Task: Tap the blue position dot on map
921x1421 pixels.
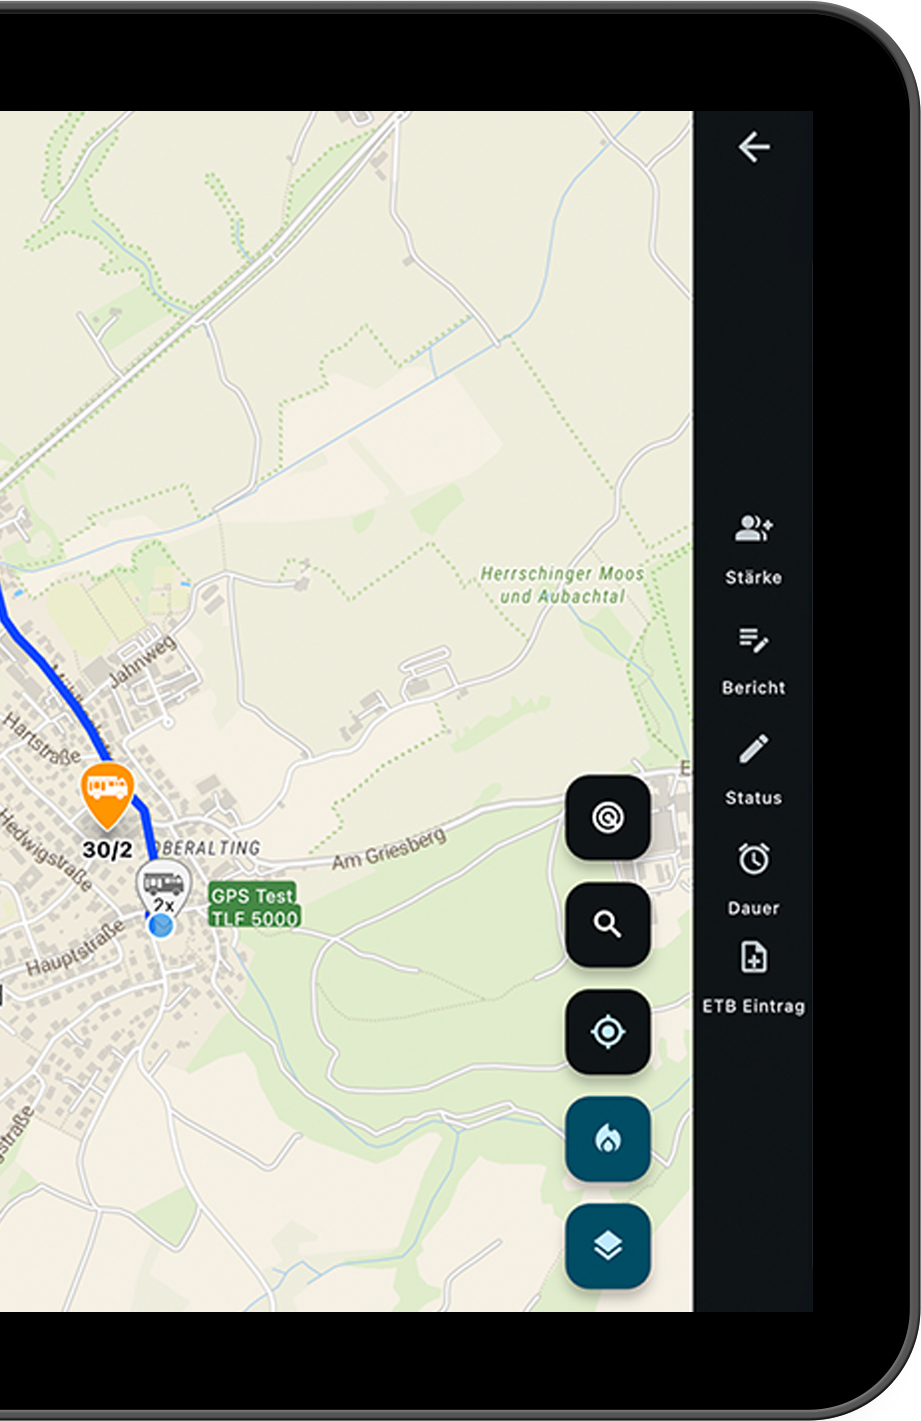Action: (161, 926)
